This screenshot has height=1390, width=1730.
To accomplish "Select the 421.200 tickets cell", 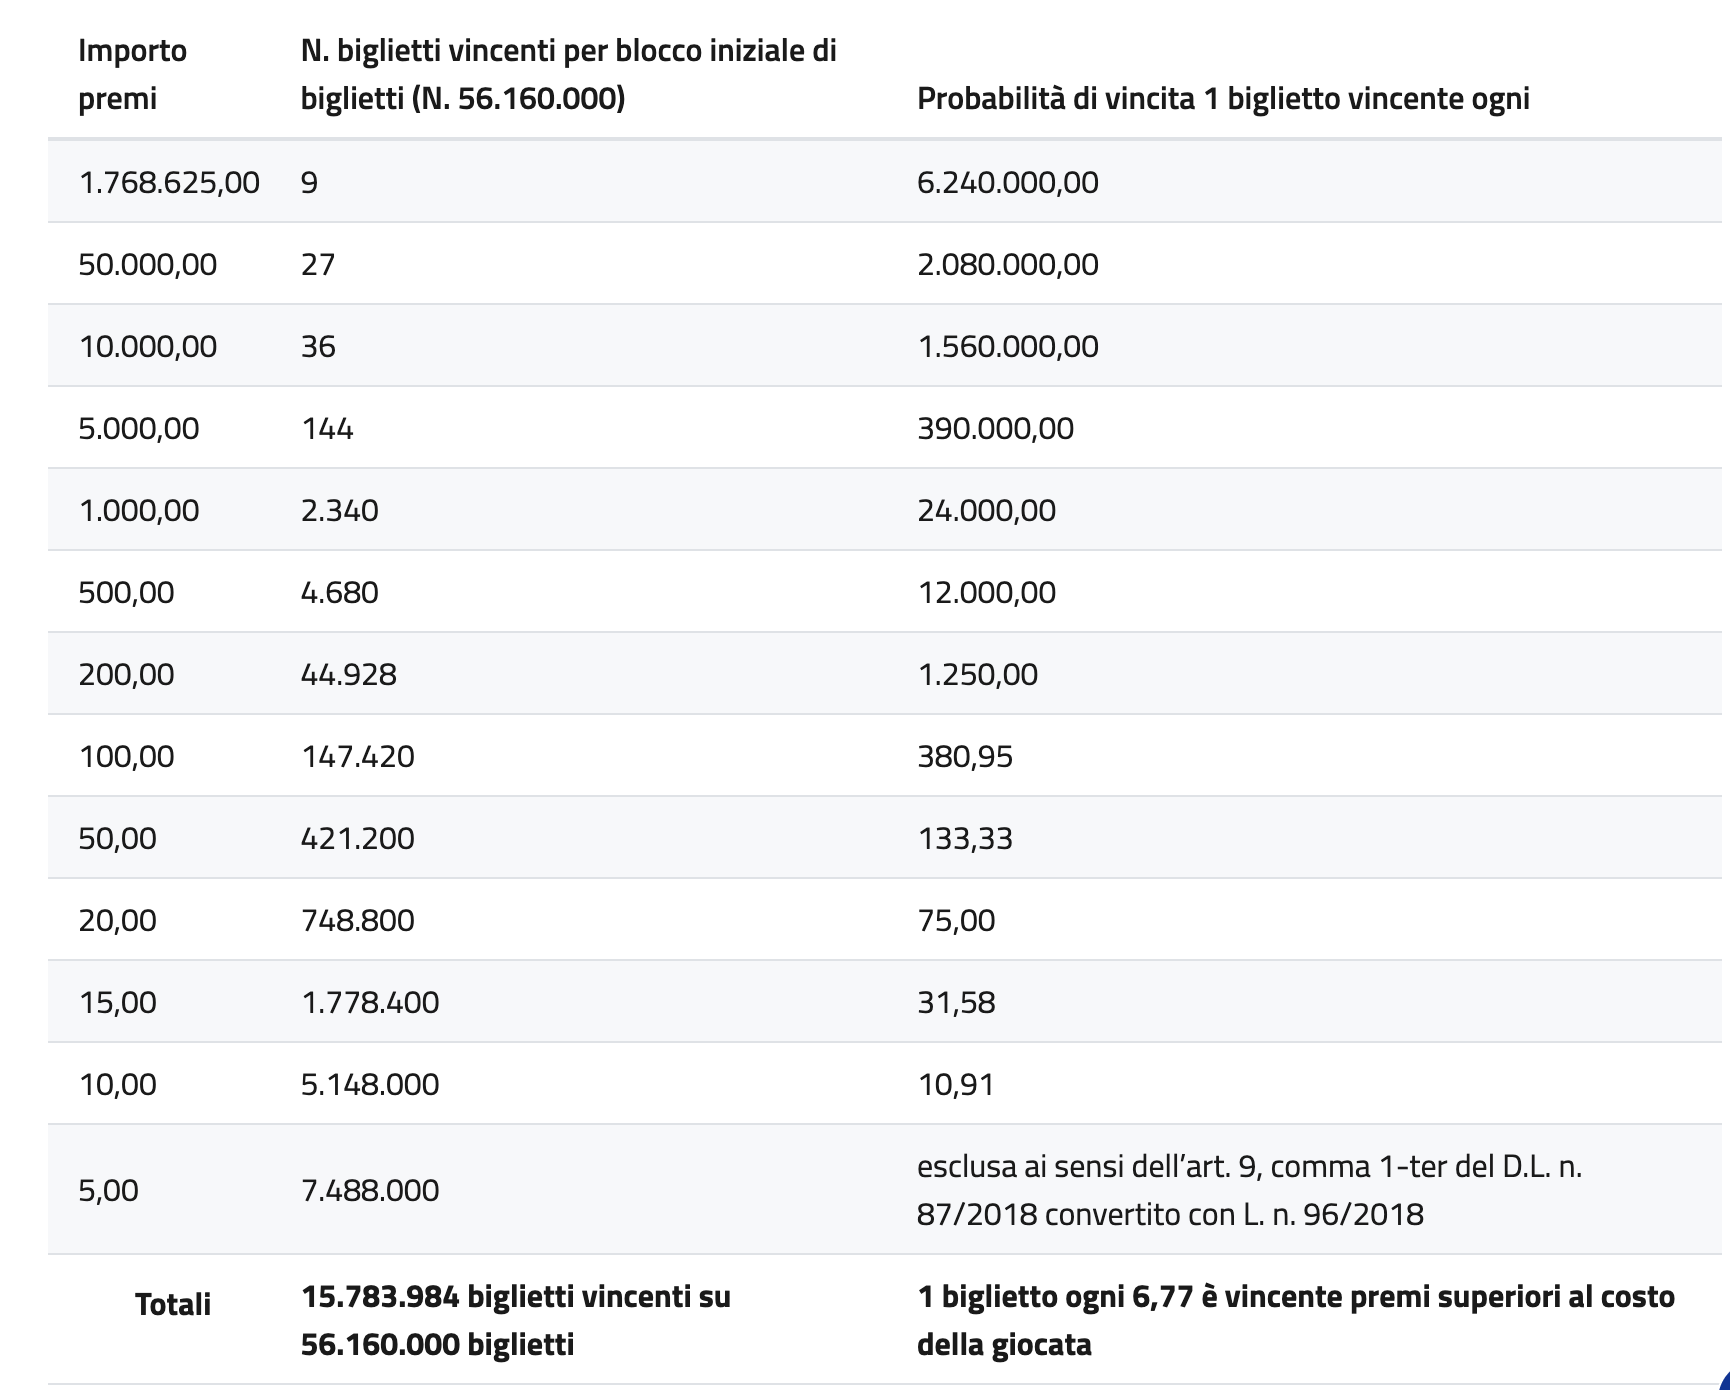I will [357, 838].
